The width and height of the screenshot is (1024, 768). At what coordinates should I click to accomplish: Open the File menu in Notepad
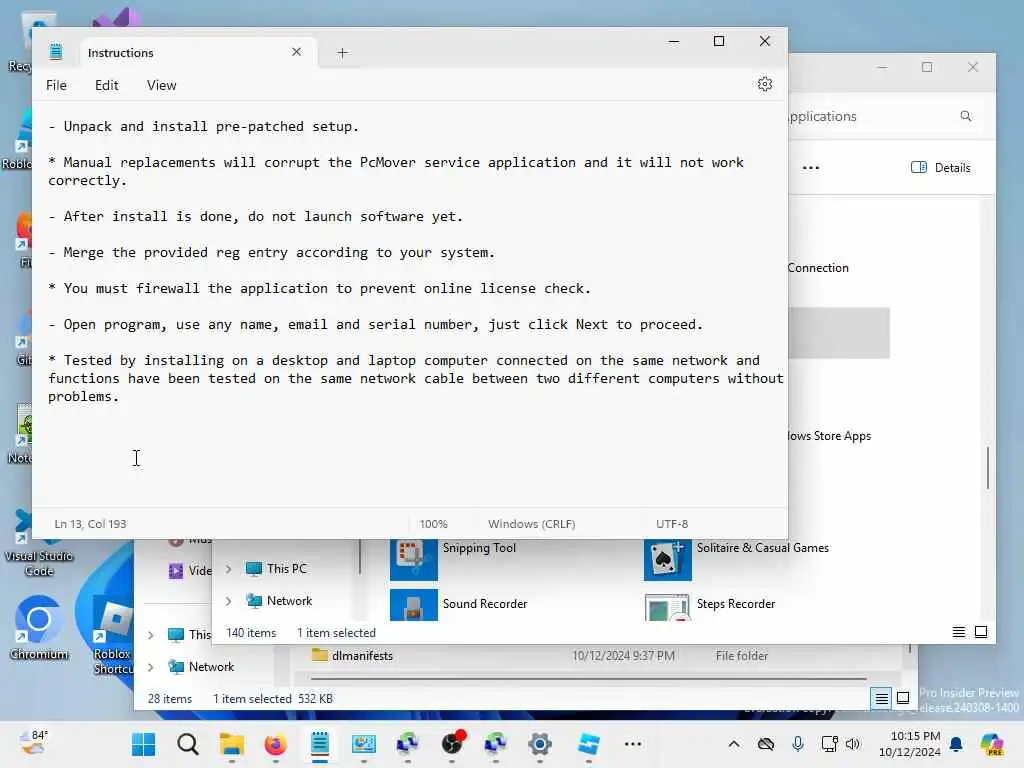click(x=56, y=85)
